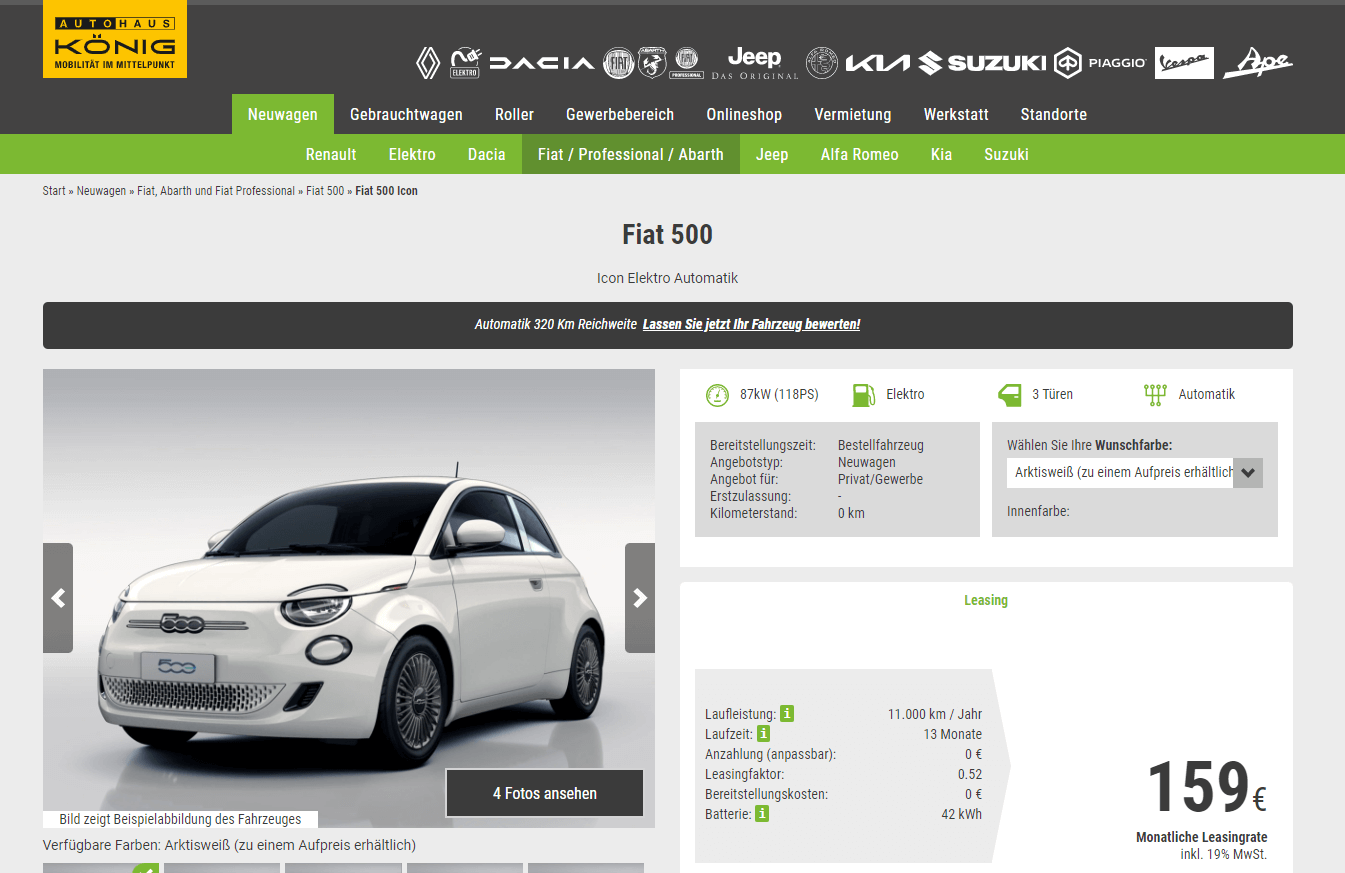This screenshot has width=1345, height=873.
Task: Click the Renault Elektro plug logo
Action: point(465,62)
